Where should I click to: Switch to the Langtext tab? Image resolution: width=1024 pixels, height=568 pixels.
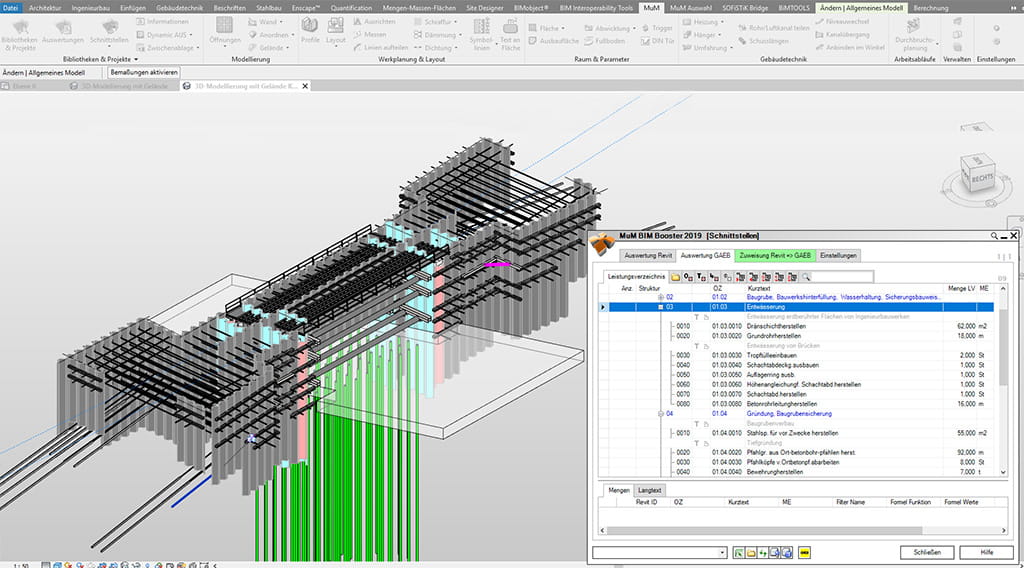point(649,490)
